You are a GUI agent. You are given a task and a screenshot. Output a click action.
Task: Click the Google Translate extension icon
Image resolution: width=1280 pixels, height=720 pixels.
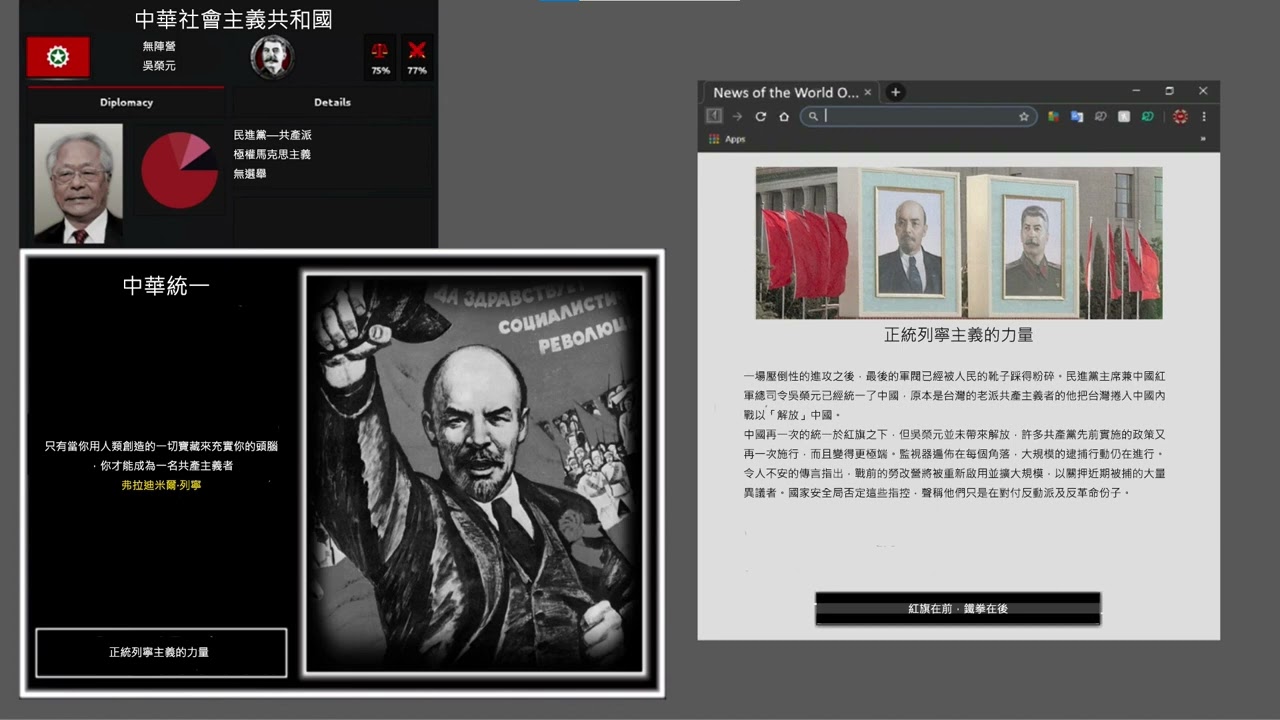pyautogui.click(x=1077, y=116)
